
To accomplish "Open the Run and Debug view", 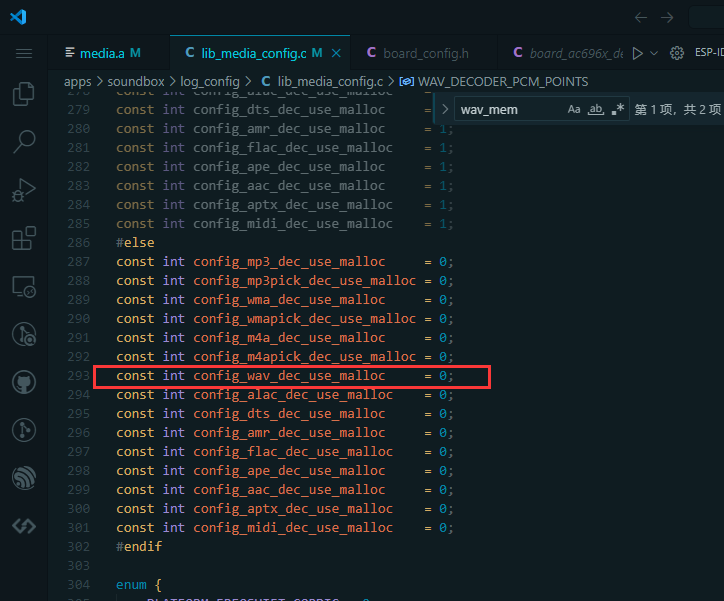I will pos(24,190).
